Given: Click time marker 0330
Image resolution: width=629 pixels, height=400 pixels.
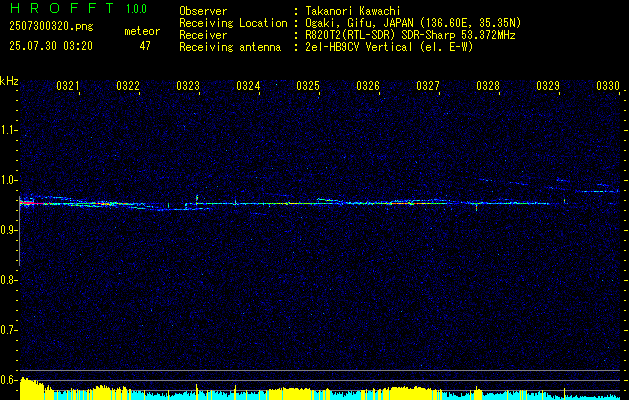Looking at the screenshot, I should pos(608,86).
